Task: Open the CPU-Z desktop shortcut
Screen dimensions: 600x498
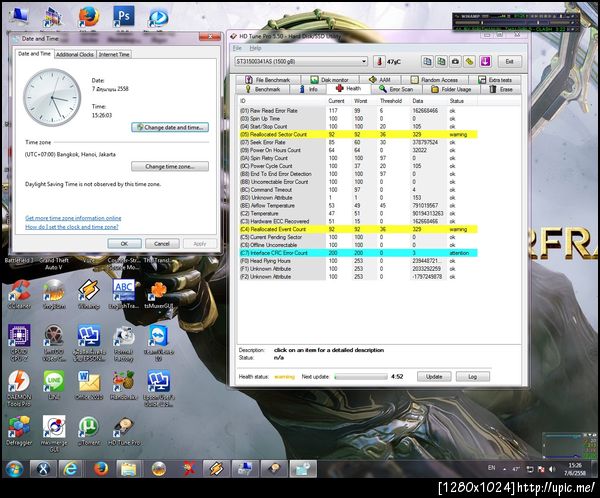Action: pos(19,343)
